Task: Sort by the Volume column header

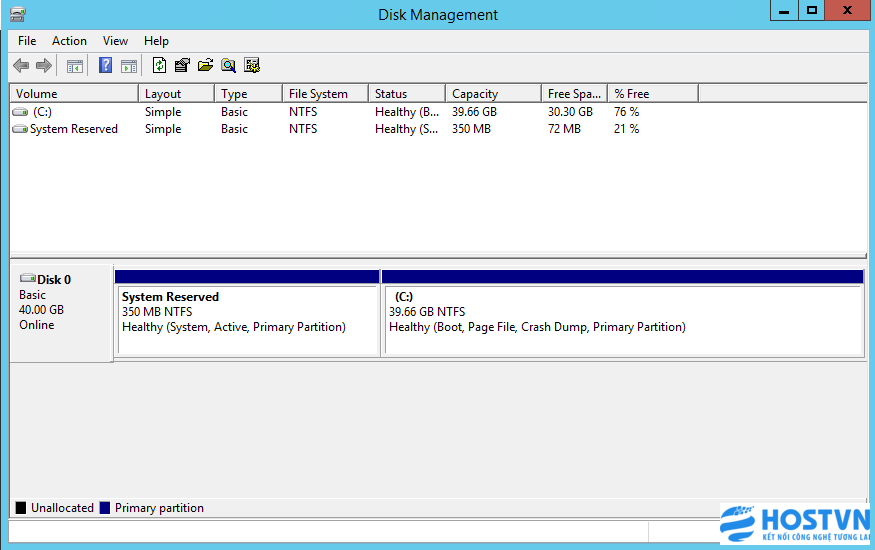Action: (x=74, y=94)
